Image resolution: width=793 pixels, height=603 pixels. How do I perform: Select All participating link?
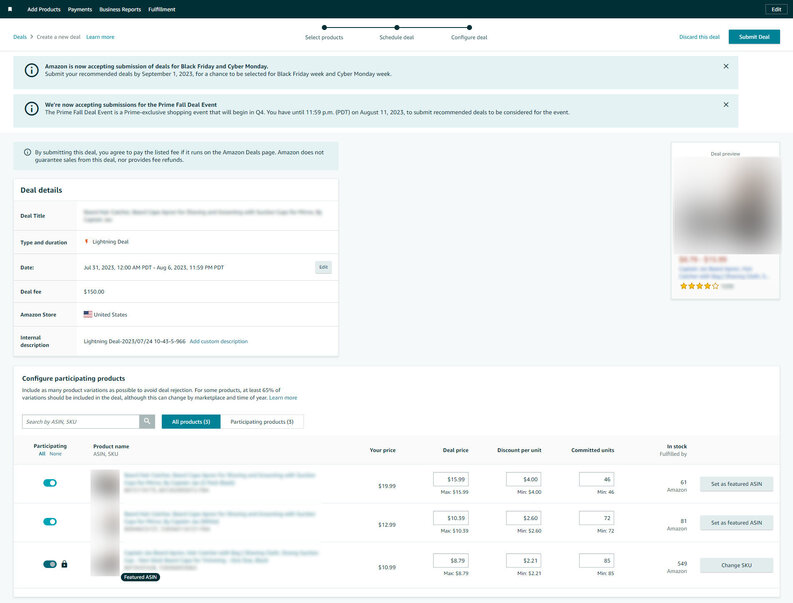(42, 454)
